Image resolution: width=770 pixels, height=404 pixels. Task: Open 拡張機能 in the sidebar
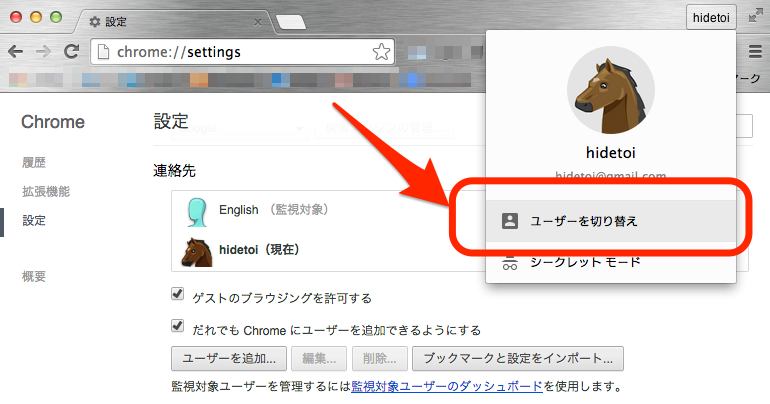(46, 191)
